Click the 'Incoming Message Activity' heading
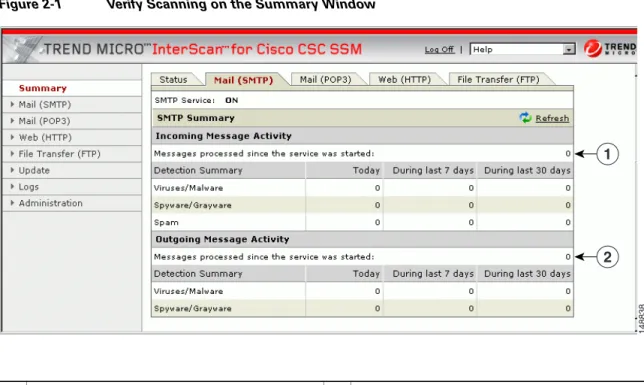 point(223,136)
